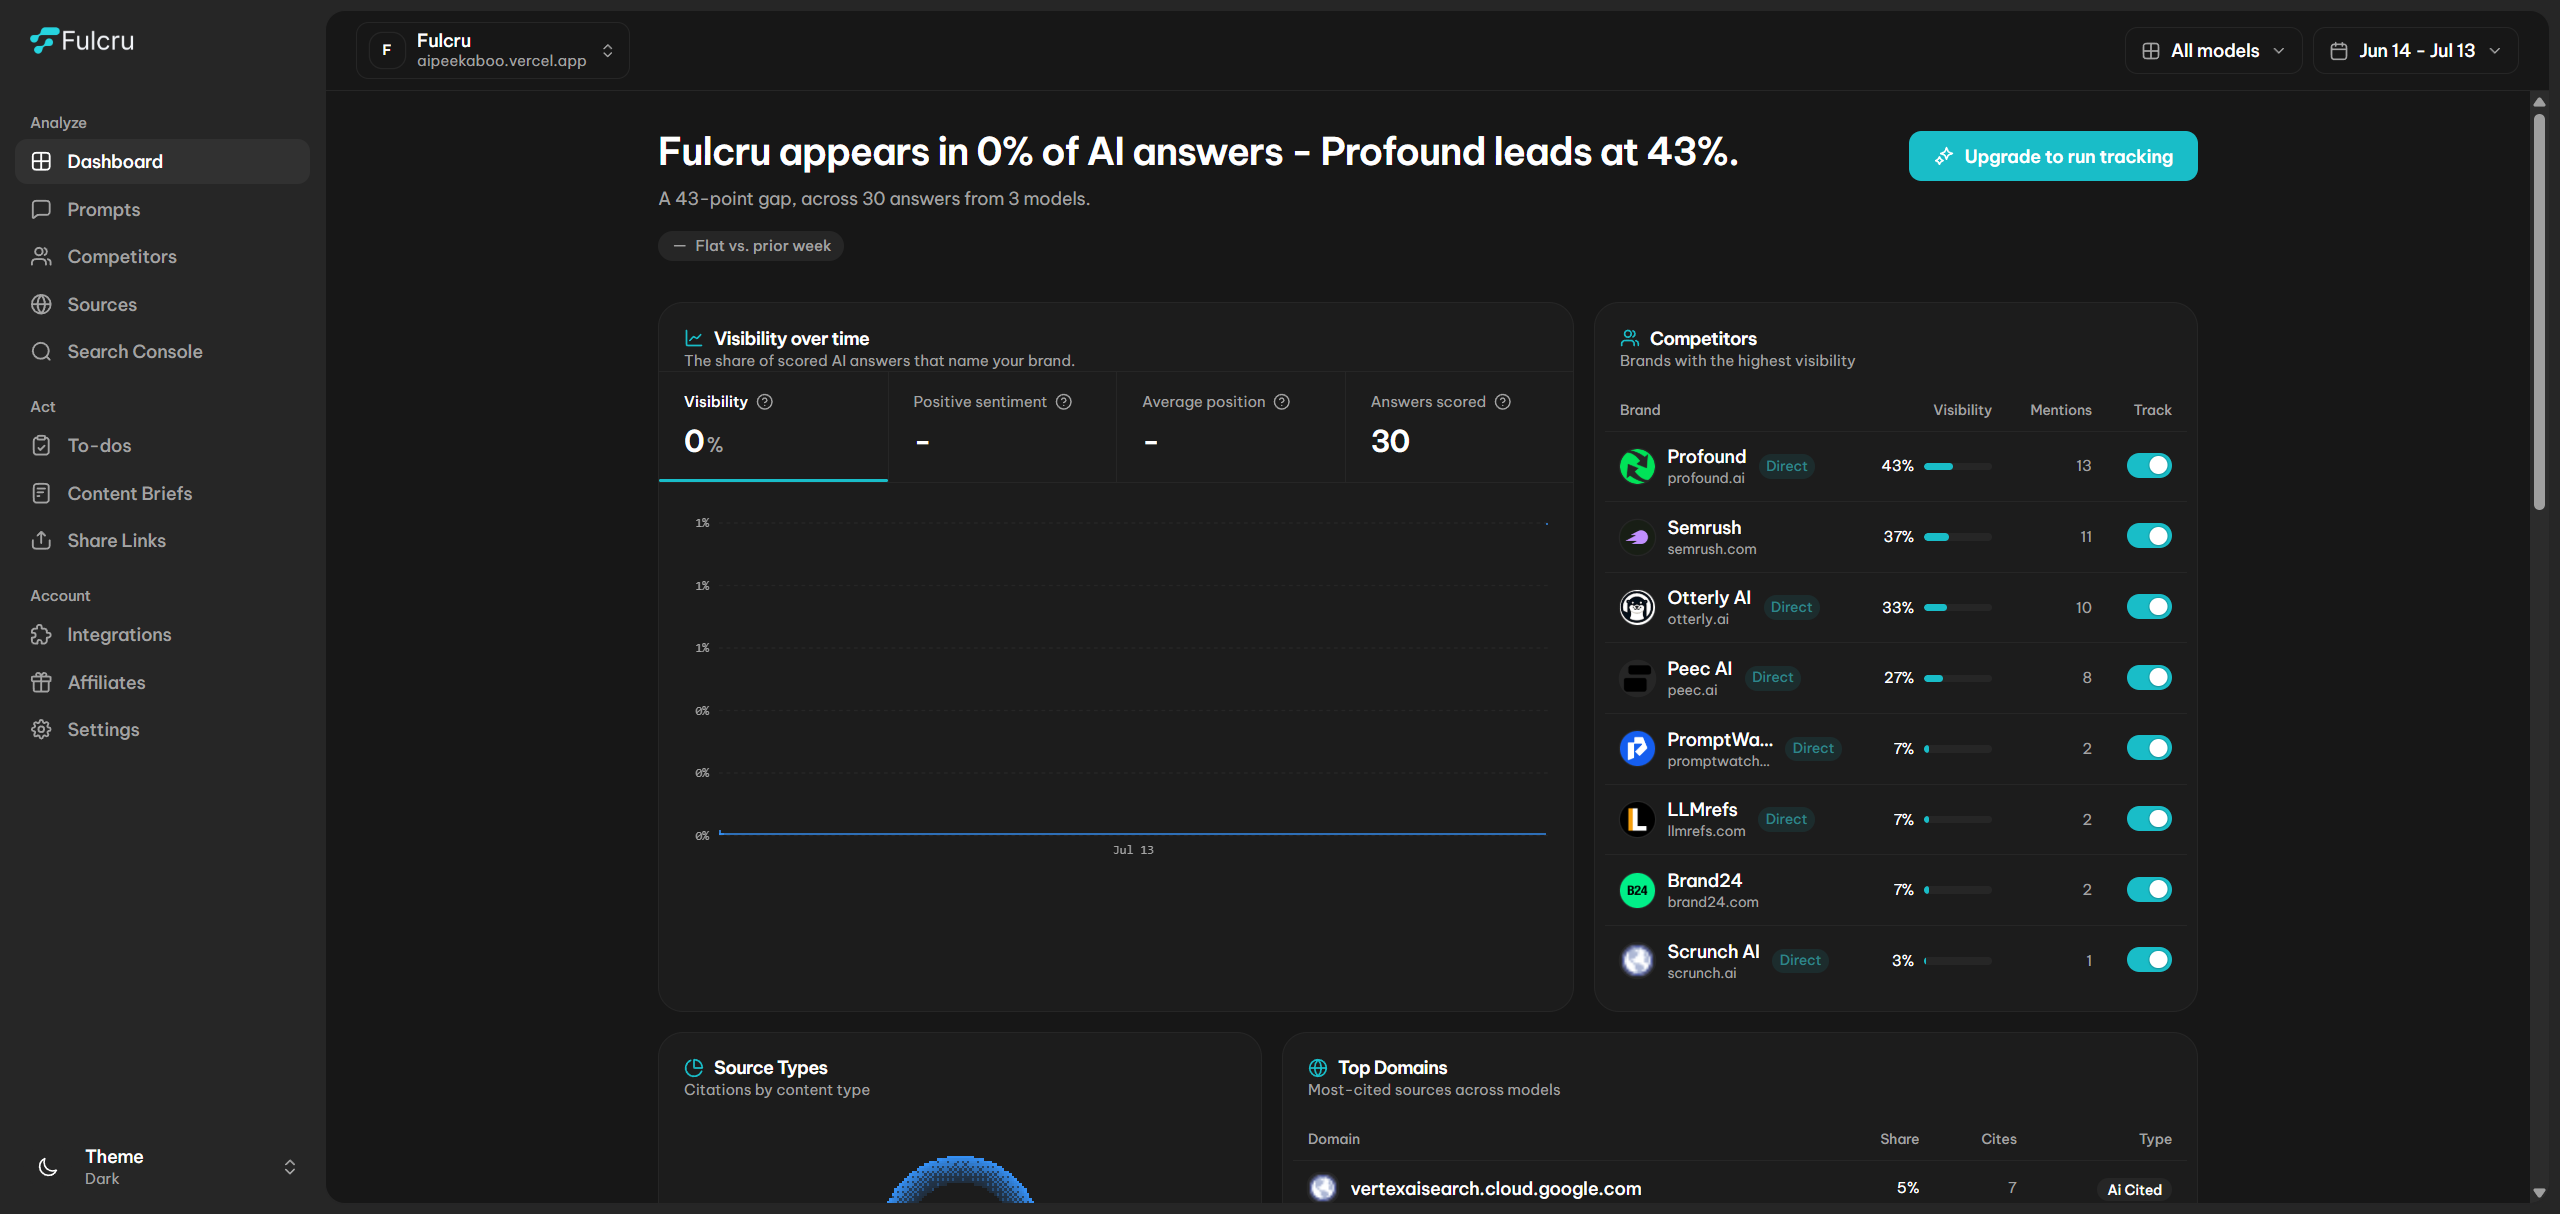Screen dimensions: 2560x1214
Task: Toggle tracking for LLMrefs
Action: (2149, 819)
